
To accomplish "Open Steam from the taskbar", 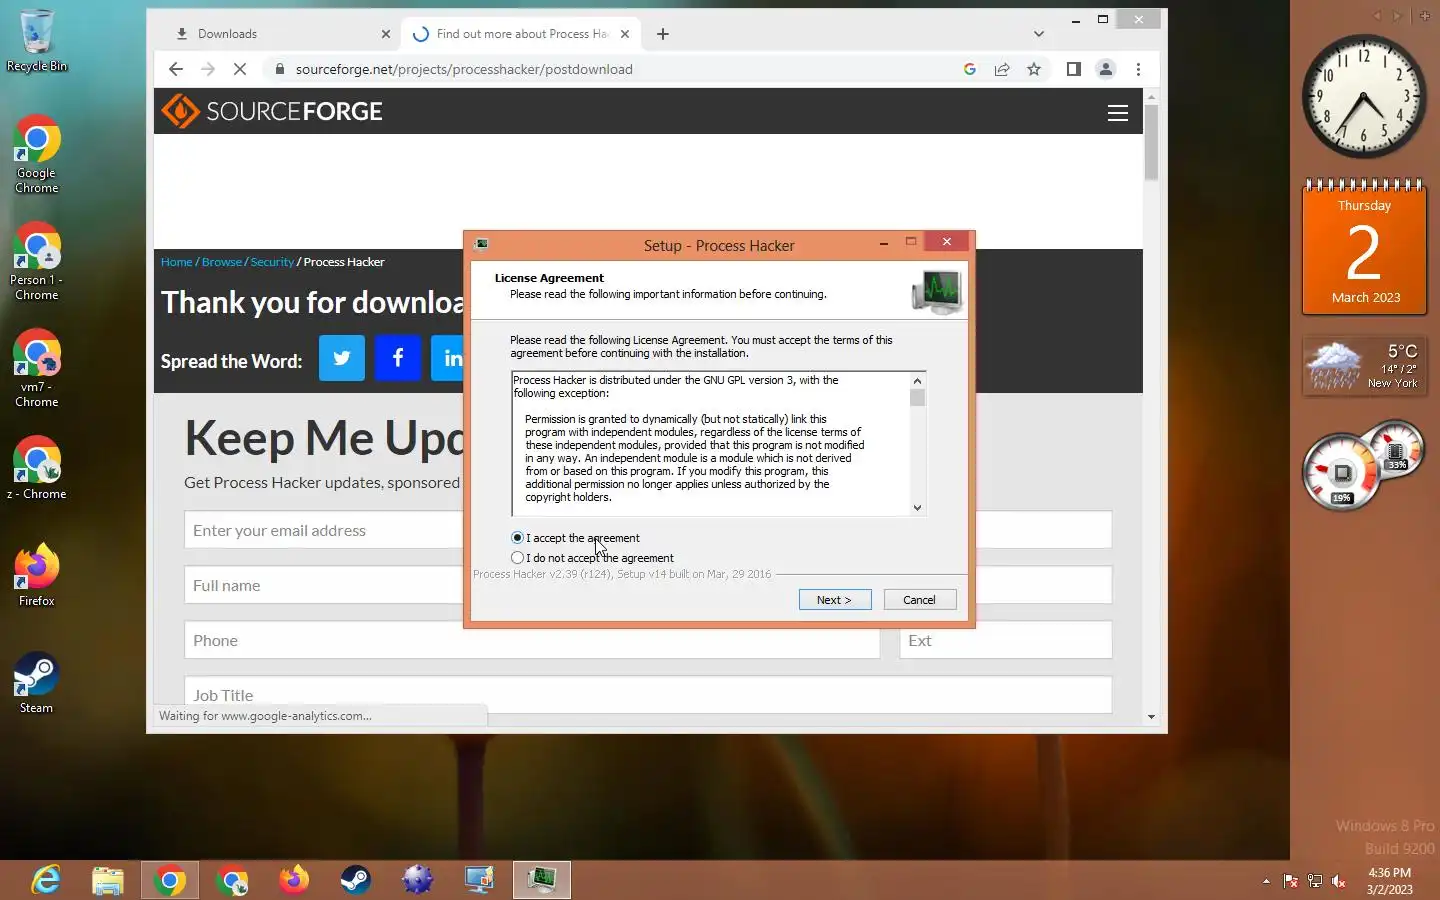I will pos(356,880).
